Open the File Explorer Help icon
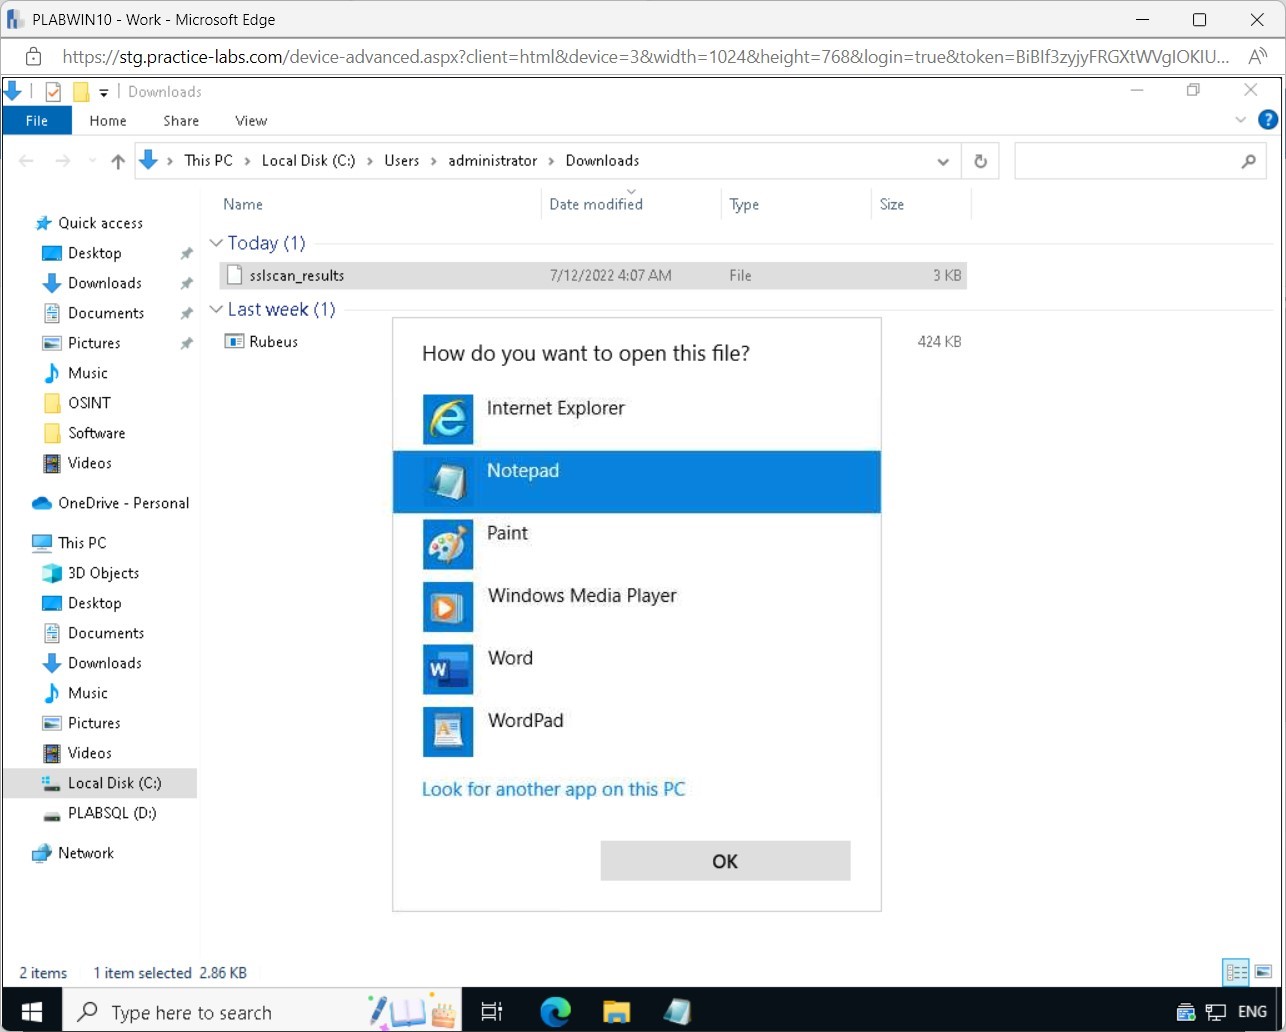Image resolution: width=1286 pixels, height=1032 pixels. coord(1267,120)
